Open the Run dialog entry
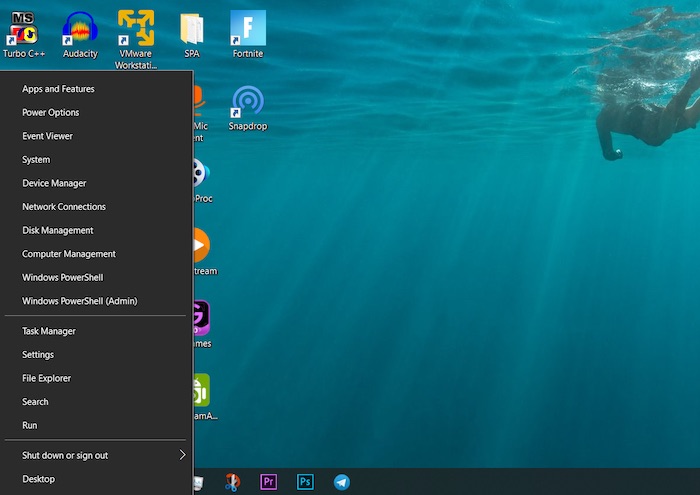700x495 pixels. point(30,425)
